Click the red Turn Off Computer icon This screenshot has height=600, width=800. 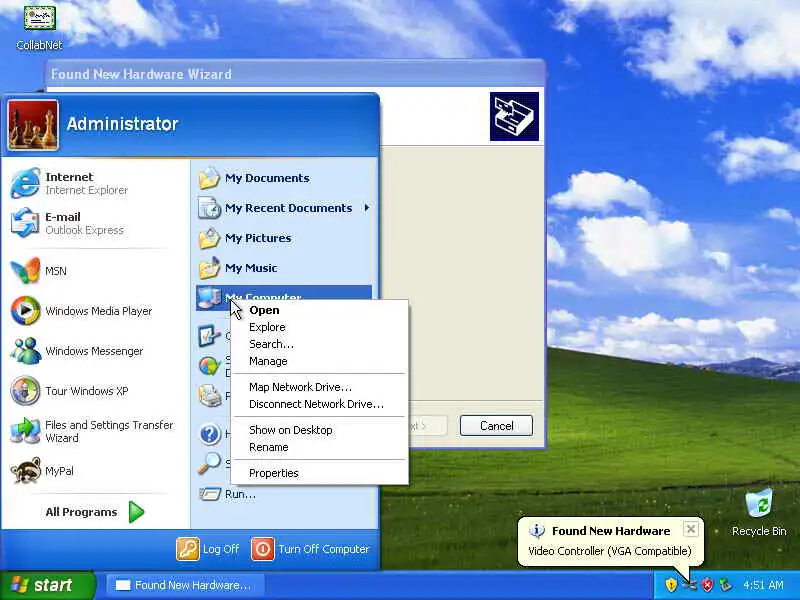[263, 549]
